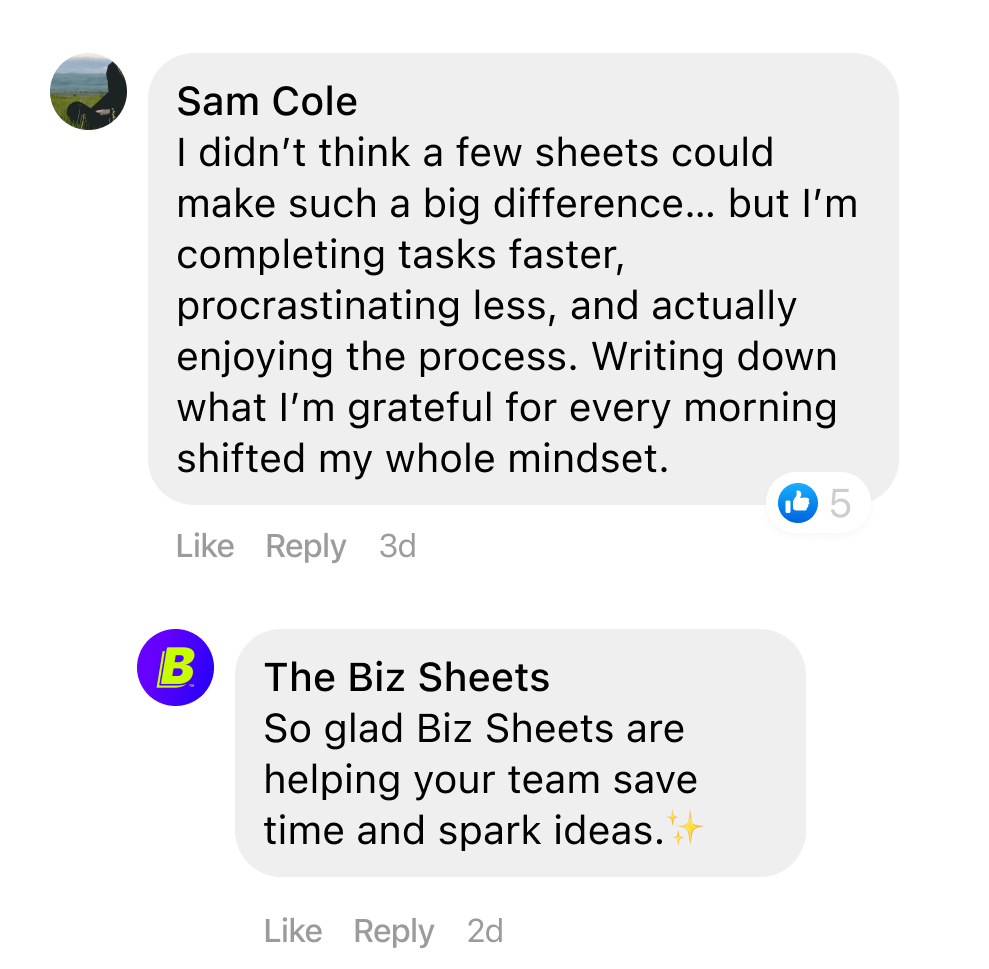Click 'So glad Biz Sheets are' text
The height and width of the screenshot is (969, 989).
click(474, 730)
